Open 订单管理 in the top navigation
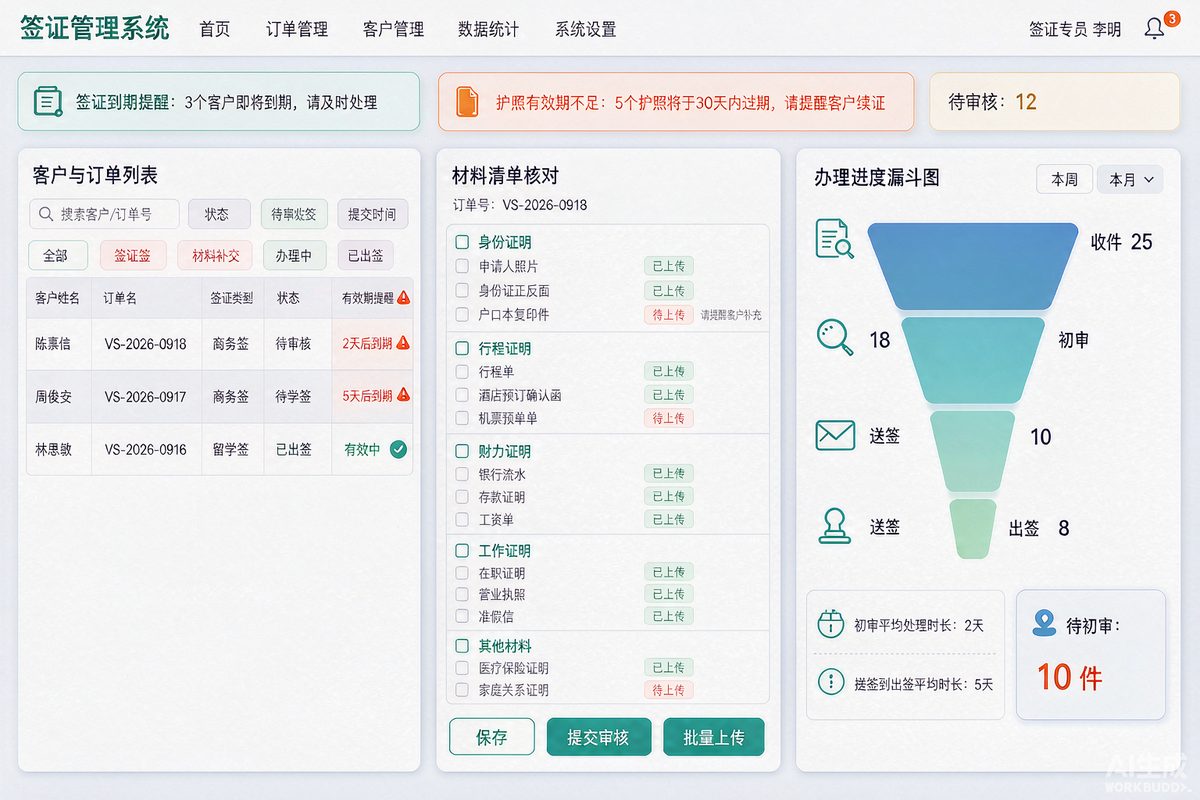This screenshot has height=800, width=1200. pos(297,29)
